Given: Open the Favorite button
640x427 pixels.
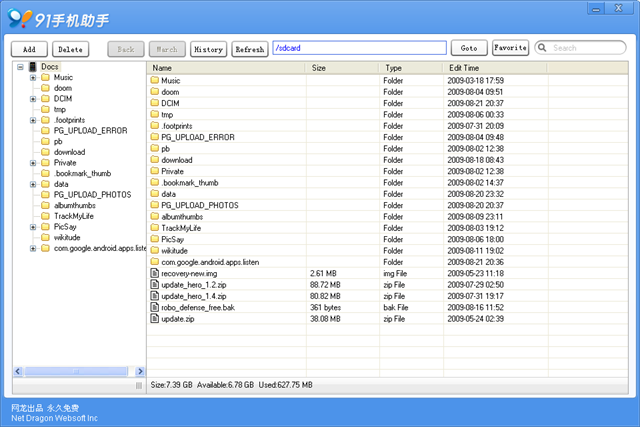Looking at the screenshot, I should click(x=510, y=48).
